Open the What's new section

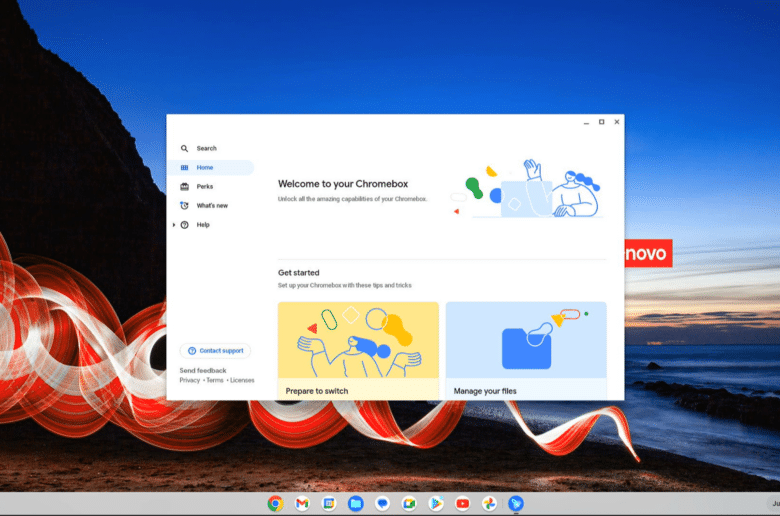210,206
